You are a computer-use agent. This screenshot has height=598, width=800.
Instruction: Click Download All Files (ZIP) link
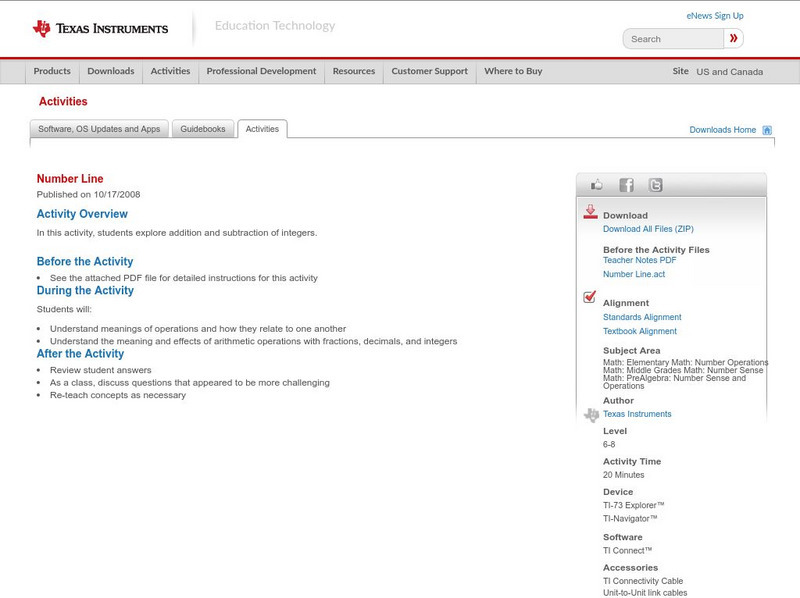click(648, 229)
